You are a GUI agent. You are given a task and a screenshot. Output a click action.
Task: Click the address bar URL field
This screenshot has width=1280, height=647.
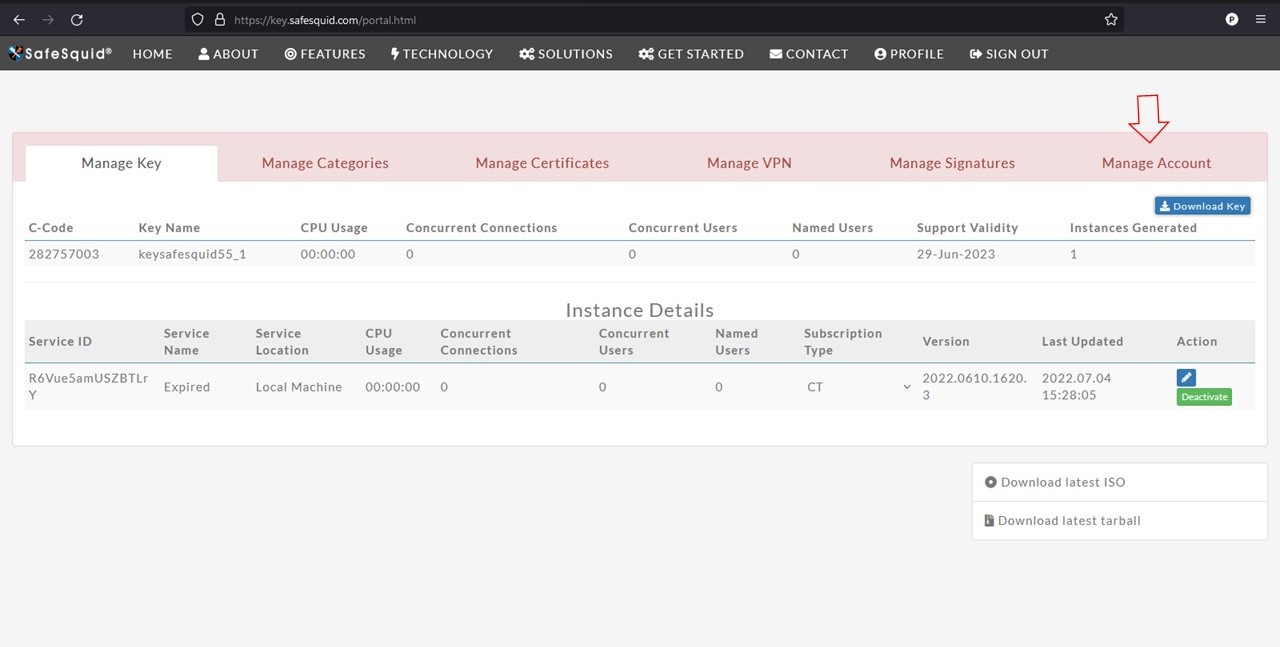[655, 20]
